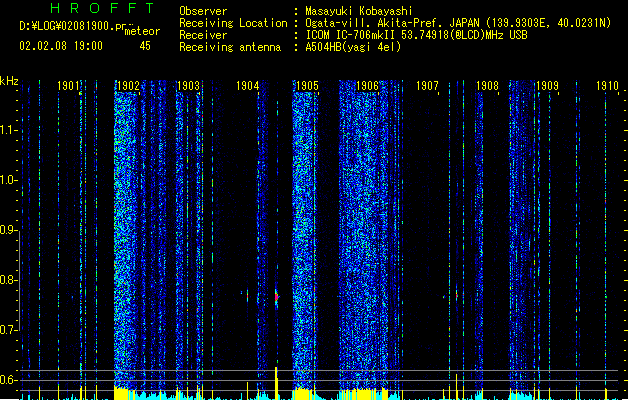Click the A504HB(yagi 4el) antenna text
Viewport: 629px width, 400px height.
[353, 47]
